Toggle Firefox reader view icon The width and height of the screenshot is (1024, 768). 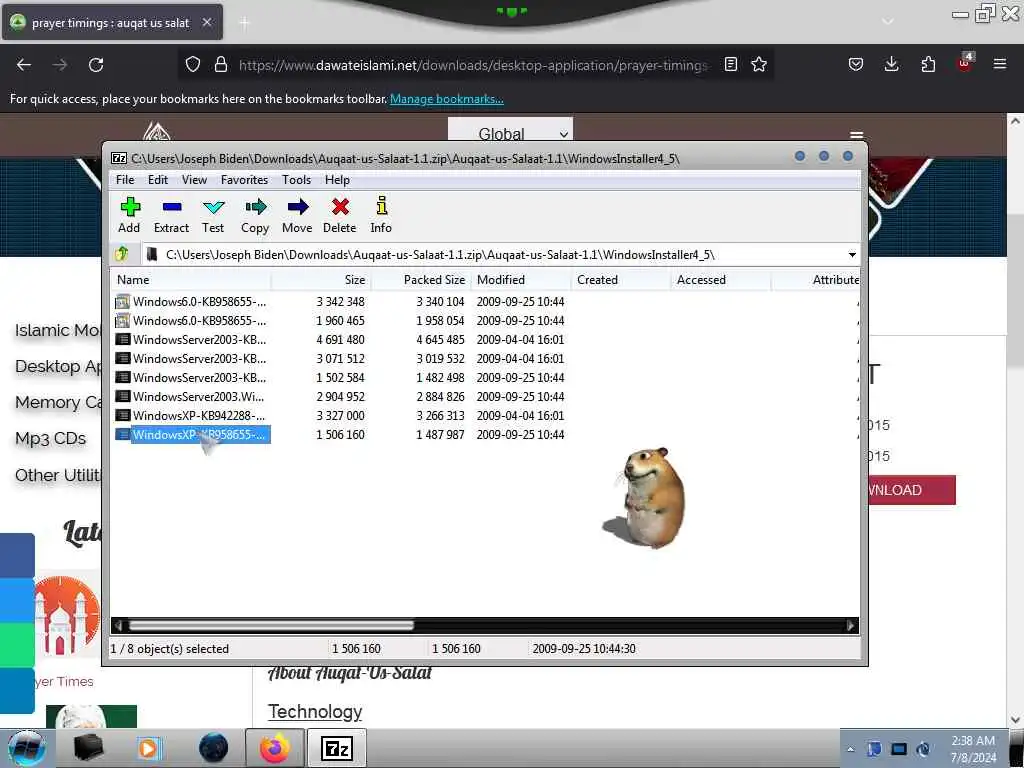pyautogui.click(x=731, y=64)
